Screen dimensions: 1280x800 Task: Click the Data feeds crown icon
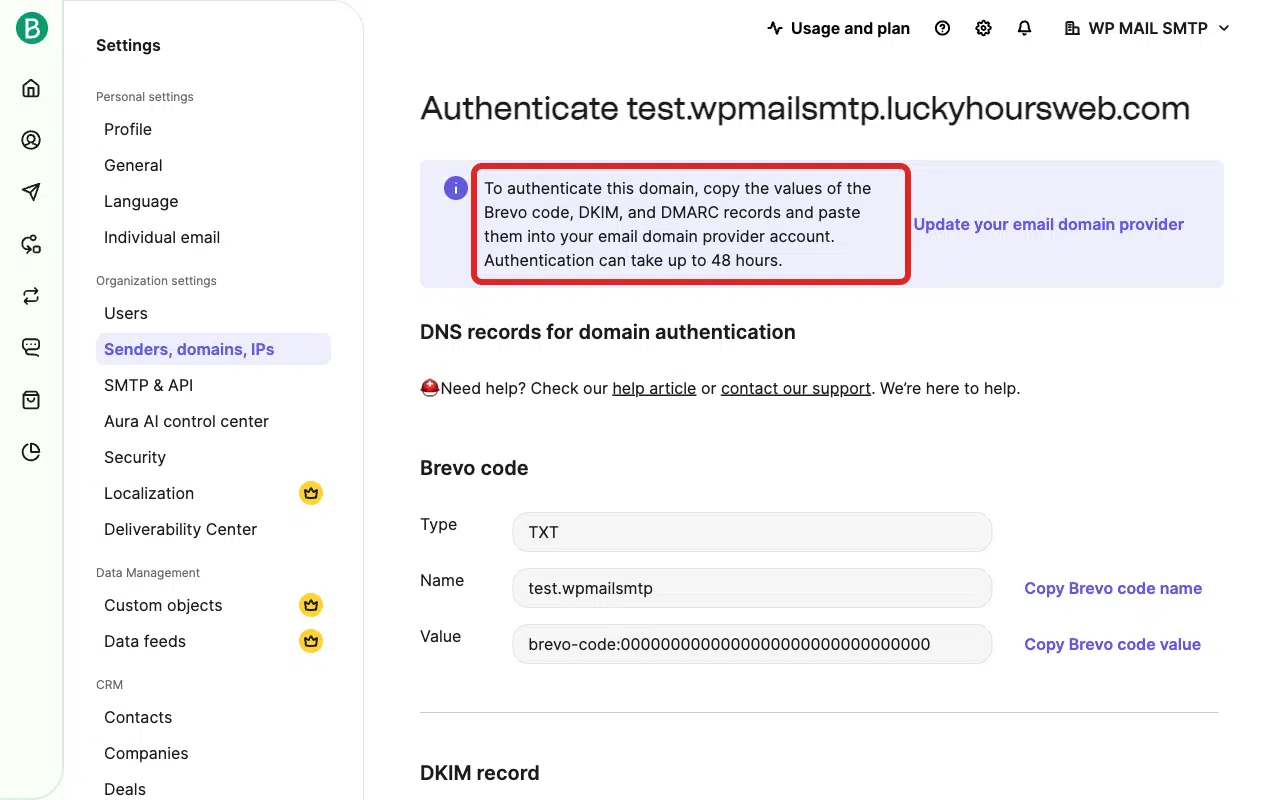(x=311, y=641)
